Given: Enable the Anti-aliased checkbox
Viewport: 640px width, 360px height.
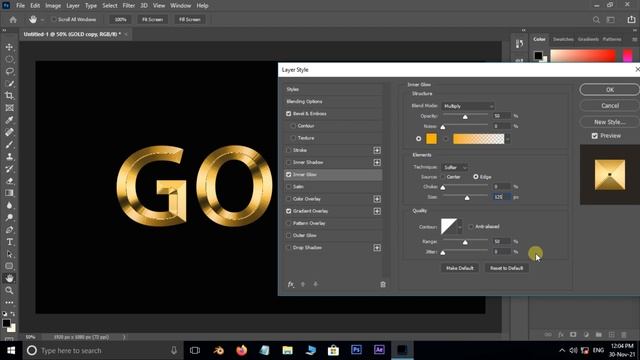Looking at the screenshot, I should (x=471, y=227).
